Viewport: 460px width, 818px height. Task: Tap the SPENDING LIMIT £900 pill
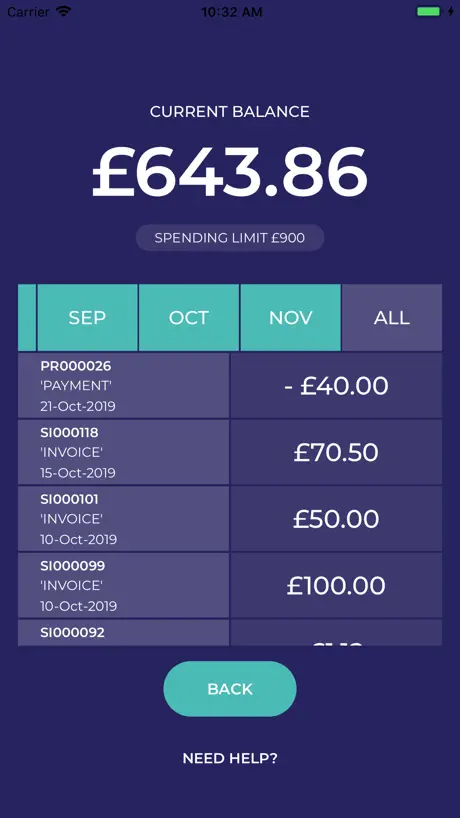[x=230, y=238]
